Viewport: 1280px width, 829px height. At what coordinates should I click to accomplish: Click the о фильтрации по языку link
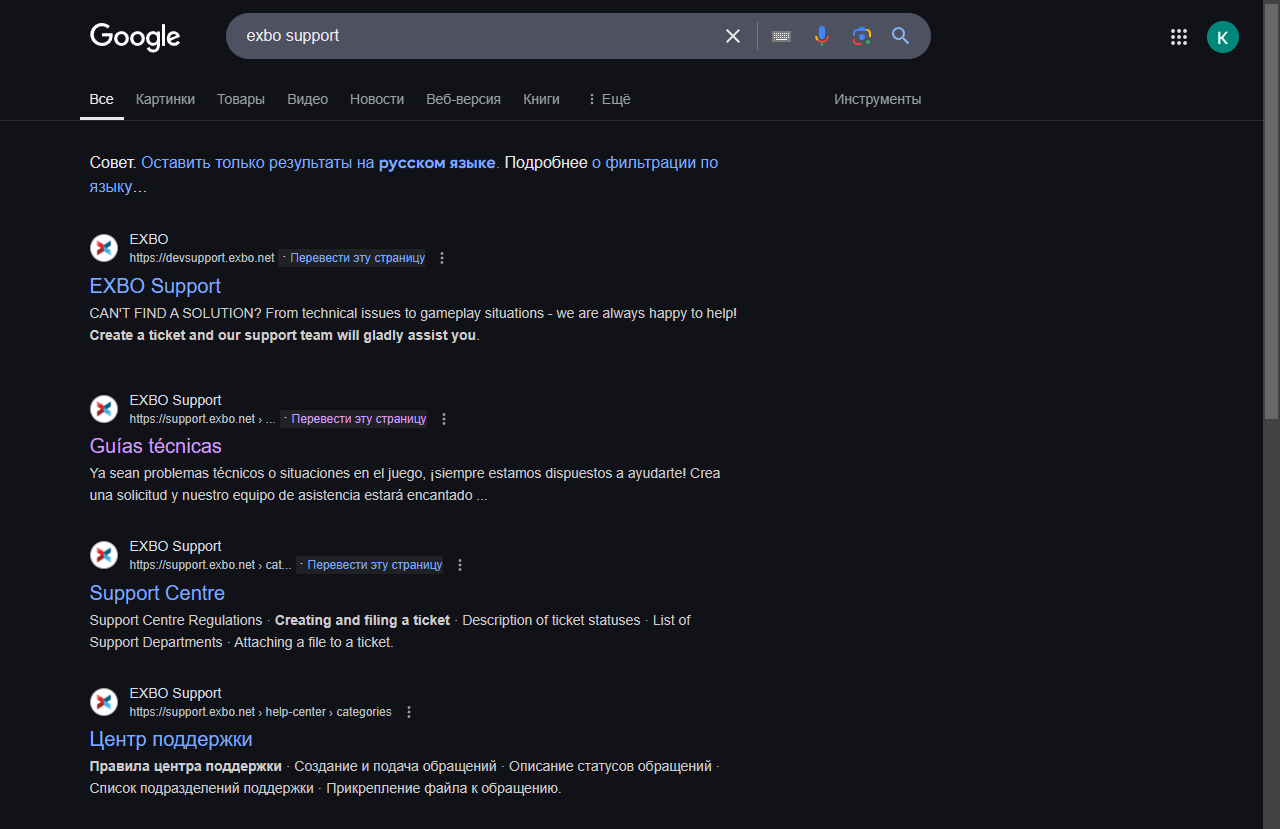point(404,174)
